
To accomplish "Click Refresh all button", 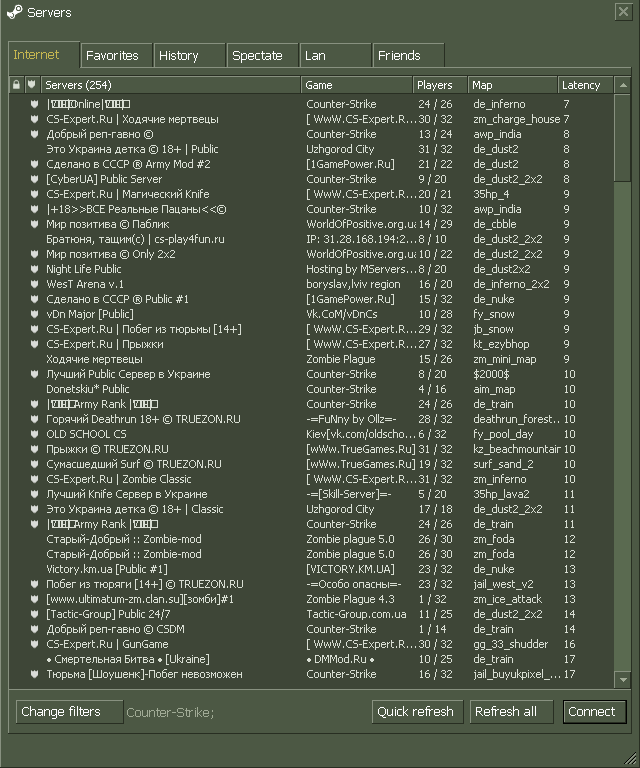I will [511, 712].
